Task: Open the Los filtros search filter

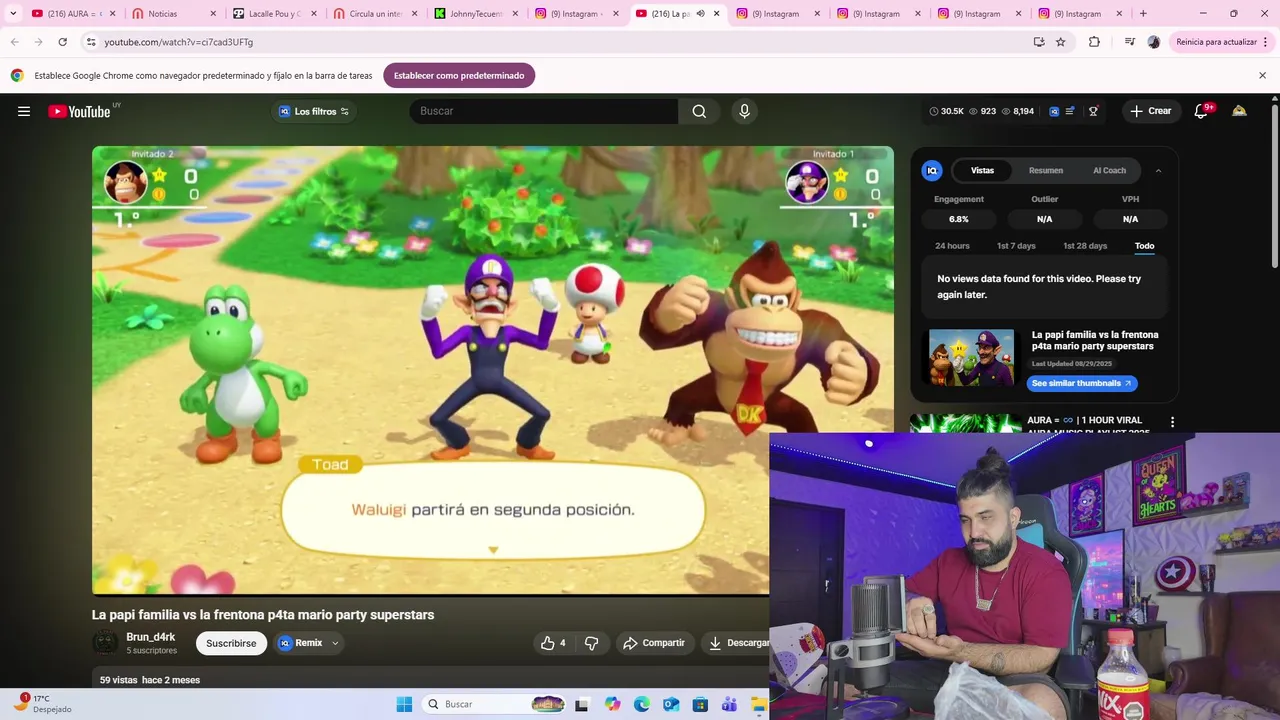Action: point(314,111)
